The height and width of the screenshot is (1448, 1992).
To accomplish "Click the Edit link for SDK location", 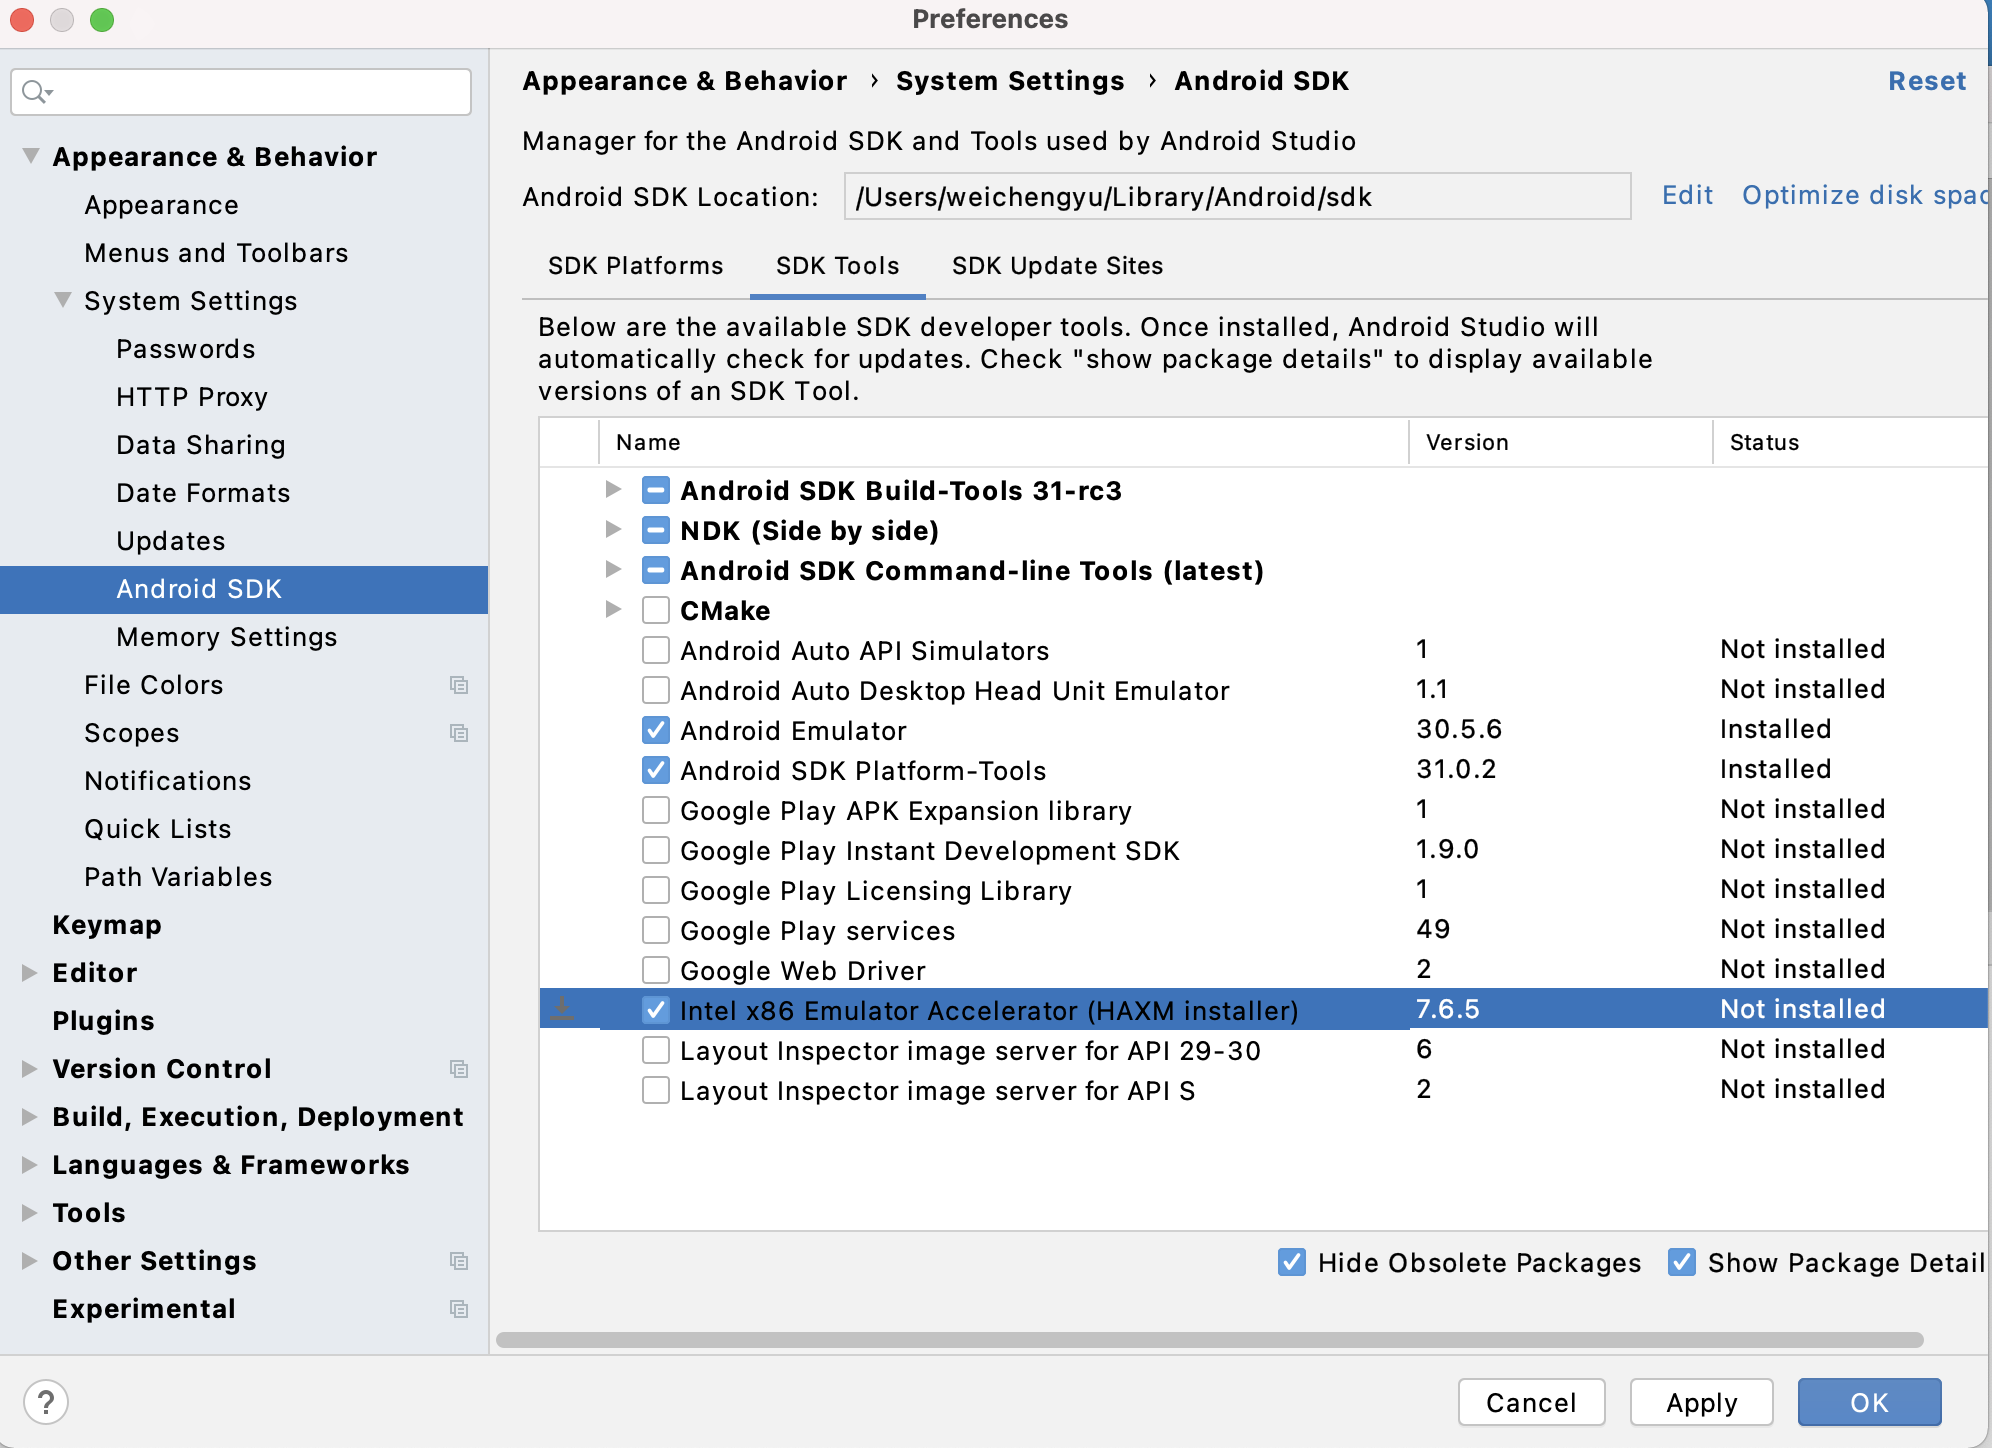I will pyautogui.click(x=1687, y=195).
